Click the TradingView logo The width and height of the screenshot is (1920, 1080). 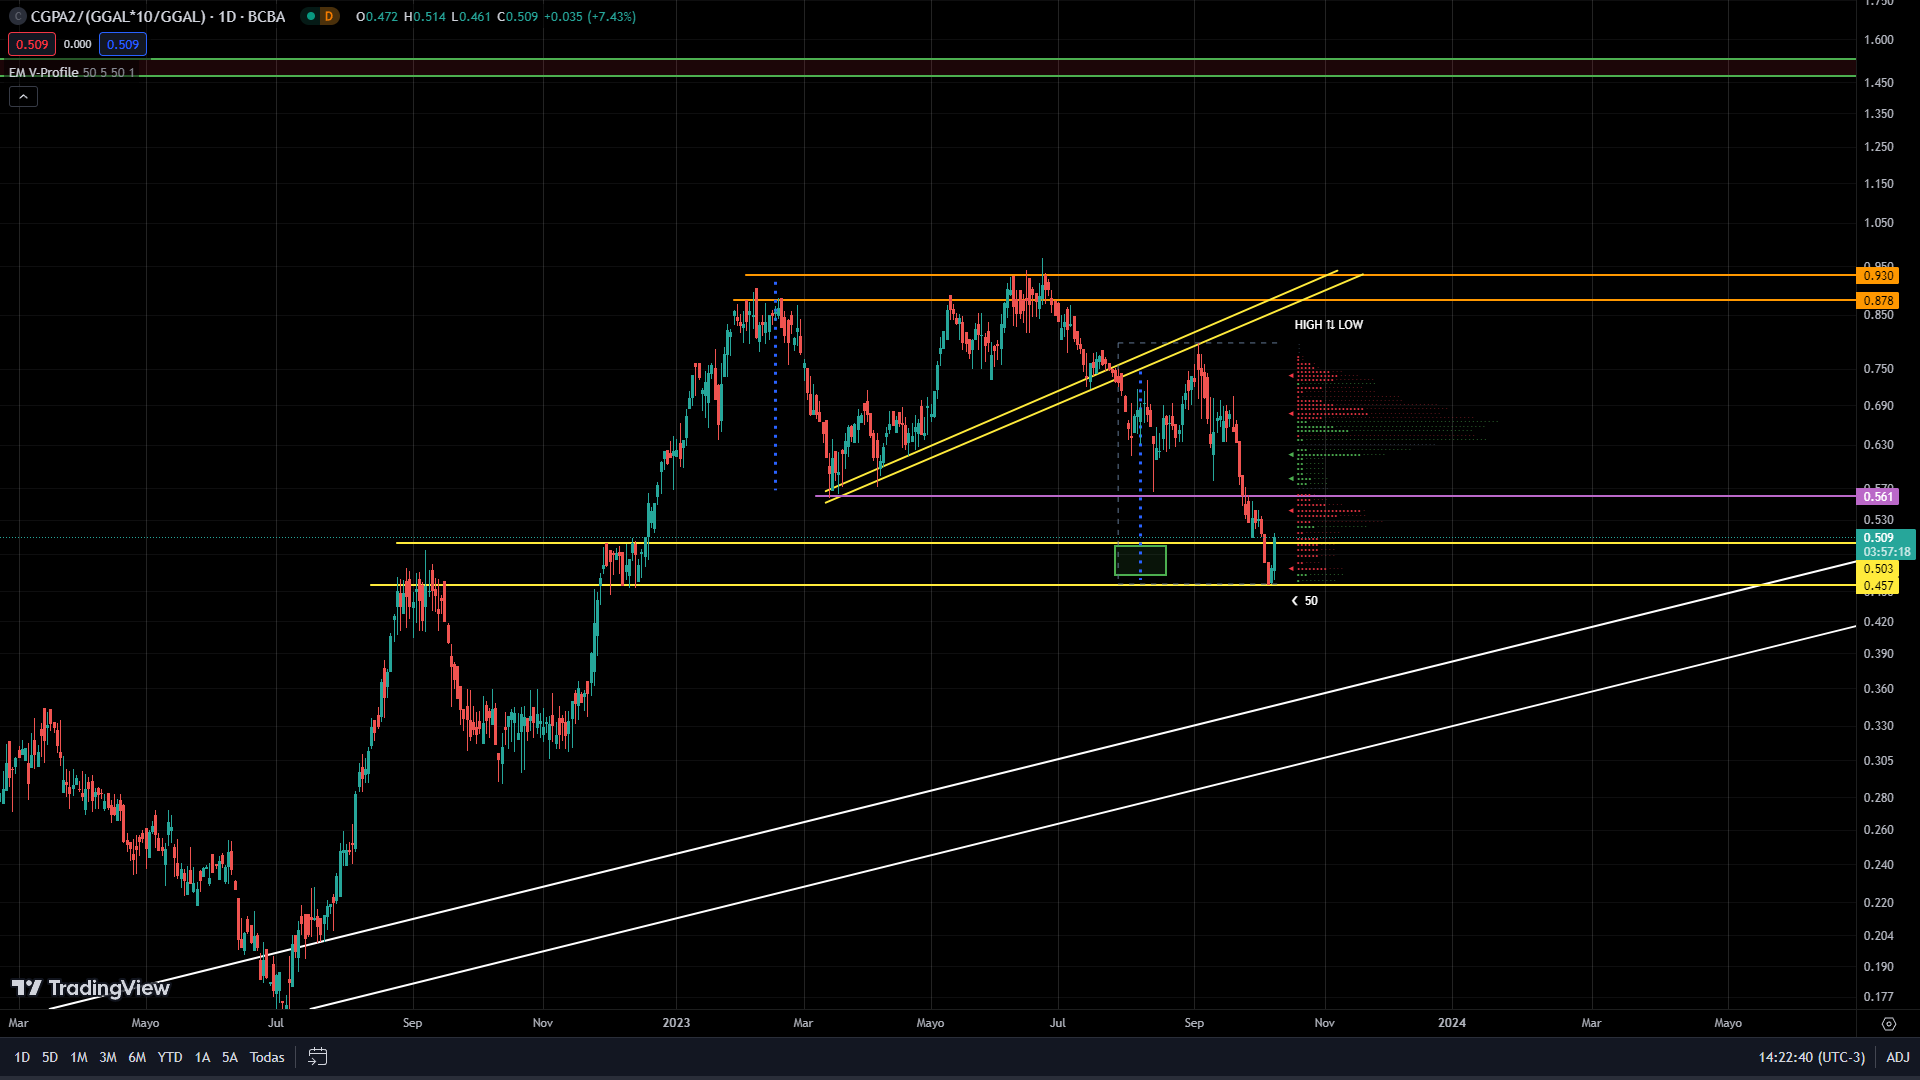[91, 988]
